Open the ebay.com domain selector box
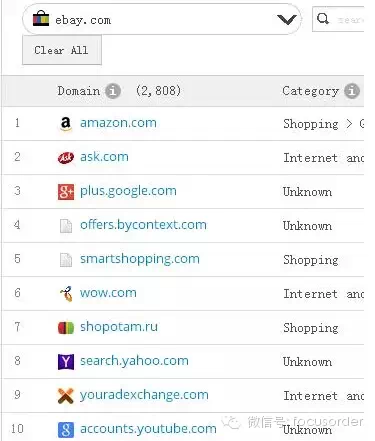375x441 pixels. point(162,19)
